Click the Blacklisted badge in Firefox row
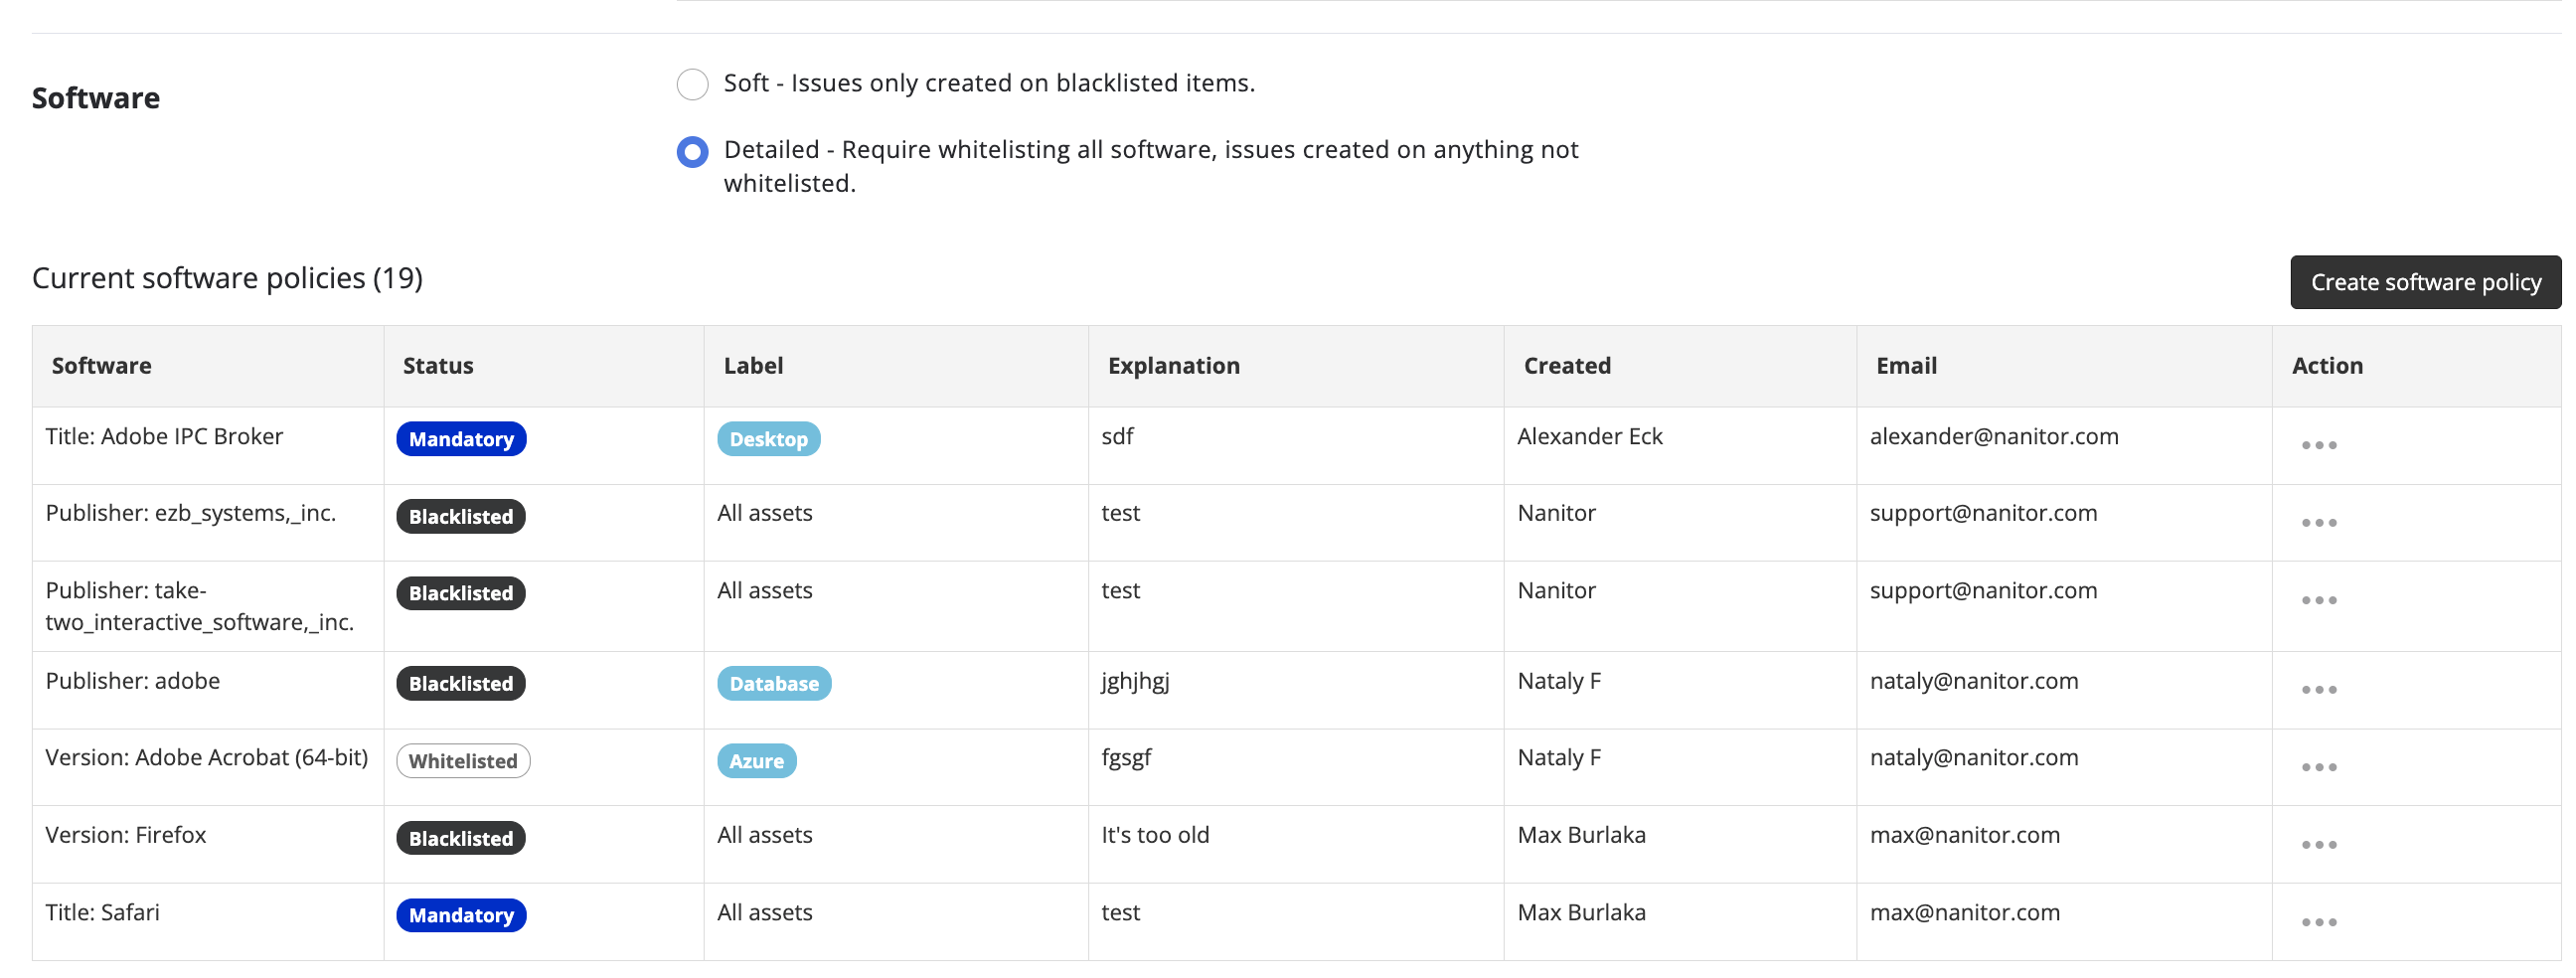Image resolution: width=2576 pixels, height=978 pixels. (461, 839)
